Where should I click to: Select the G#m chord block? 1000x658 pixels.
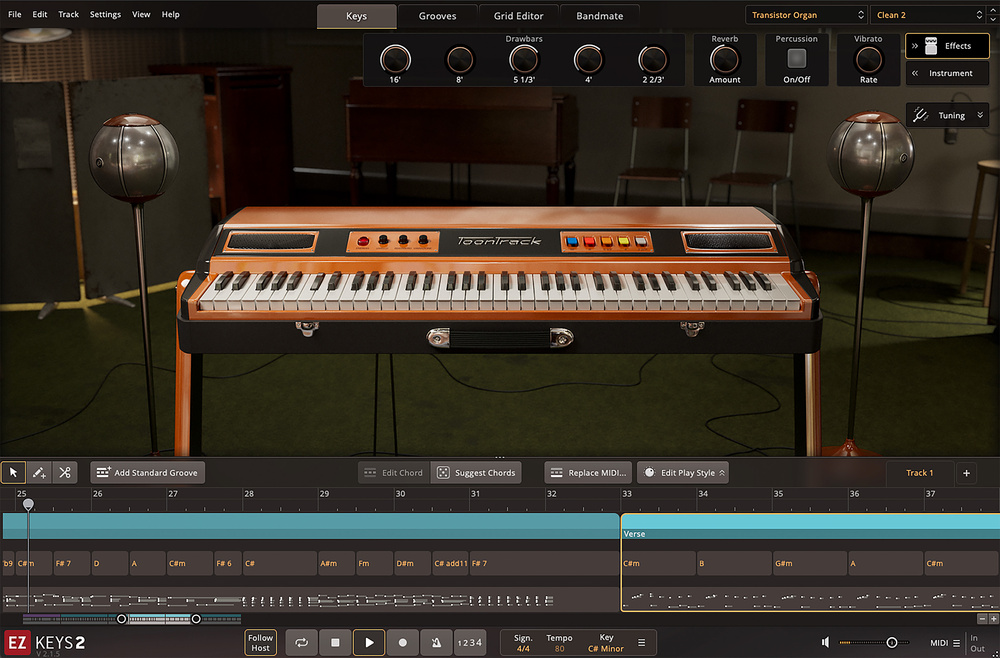click(810, 564)
